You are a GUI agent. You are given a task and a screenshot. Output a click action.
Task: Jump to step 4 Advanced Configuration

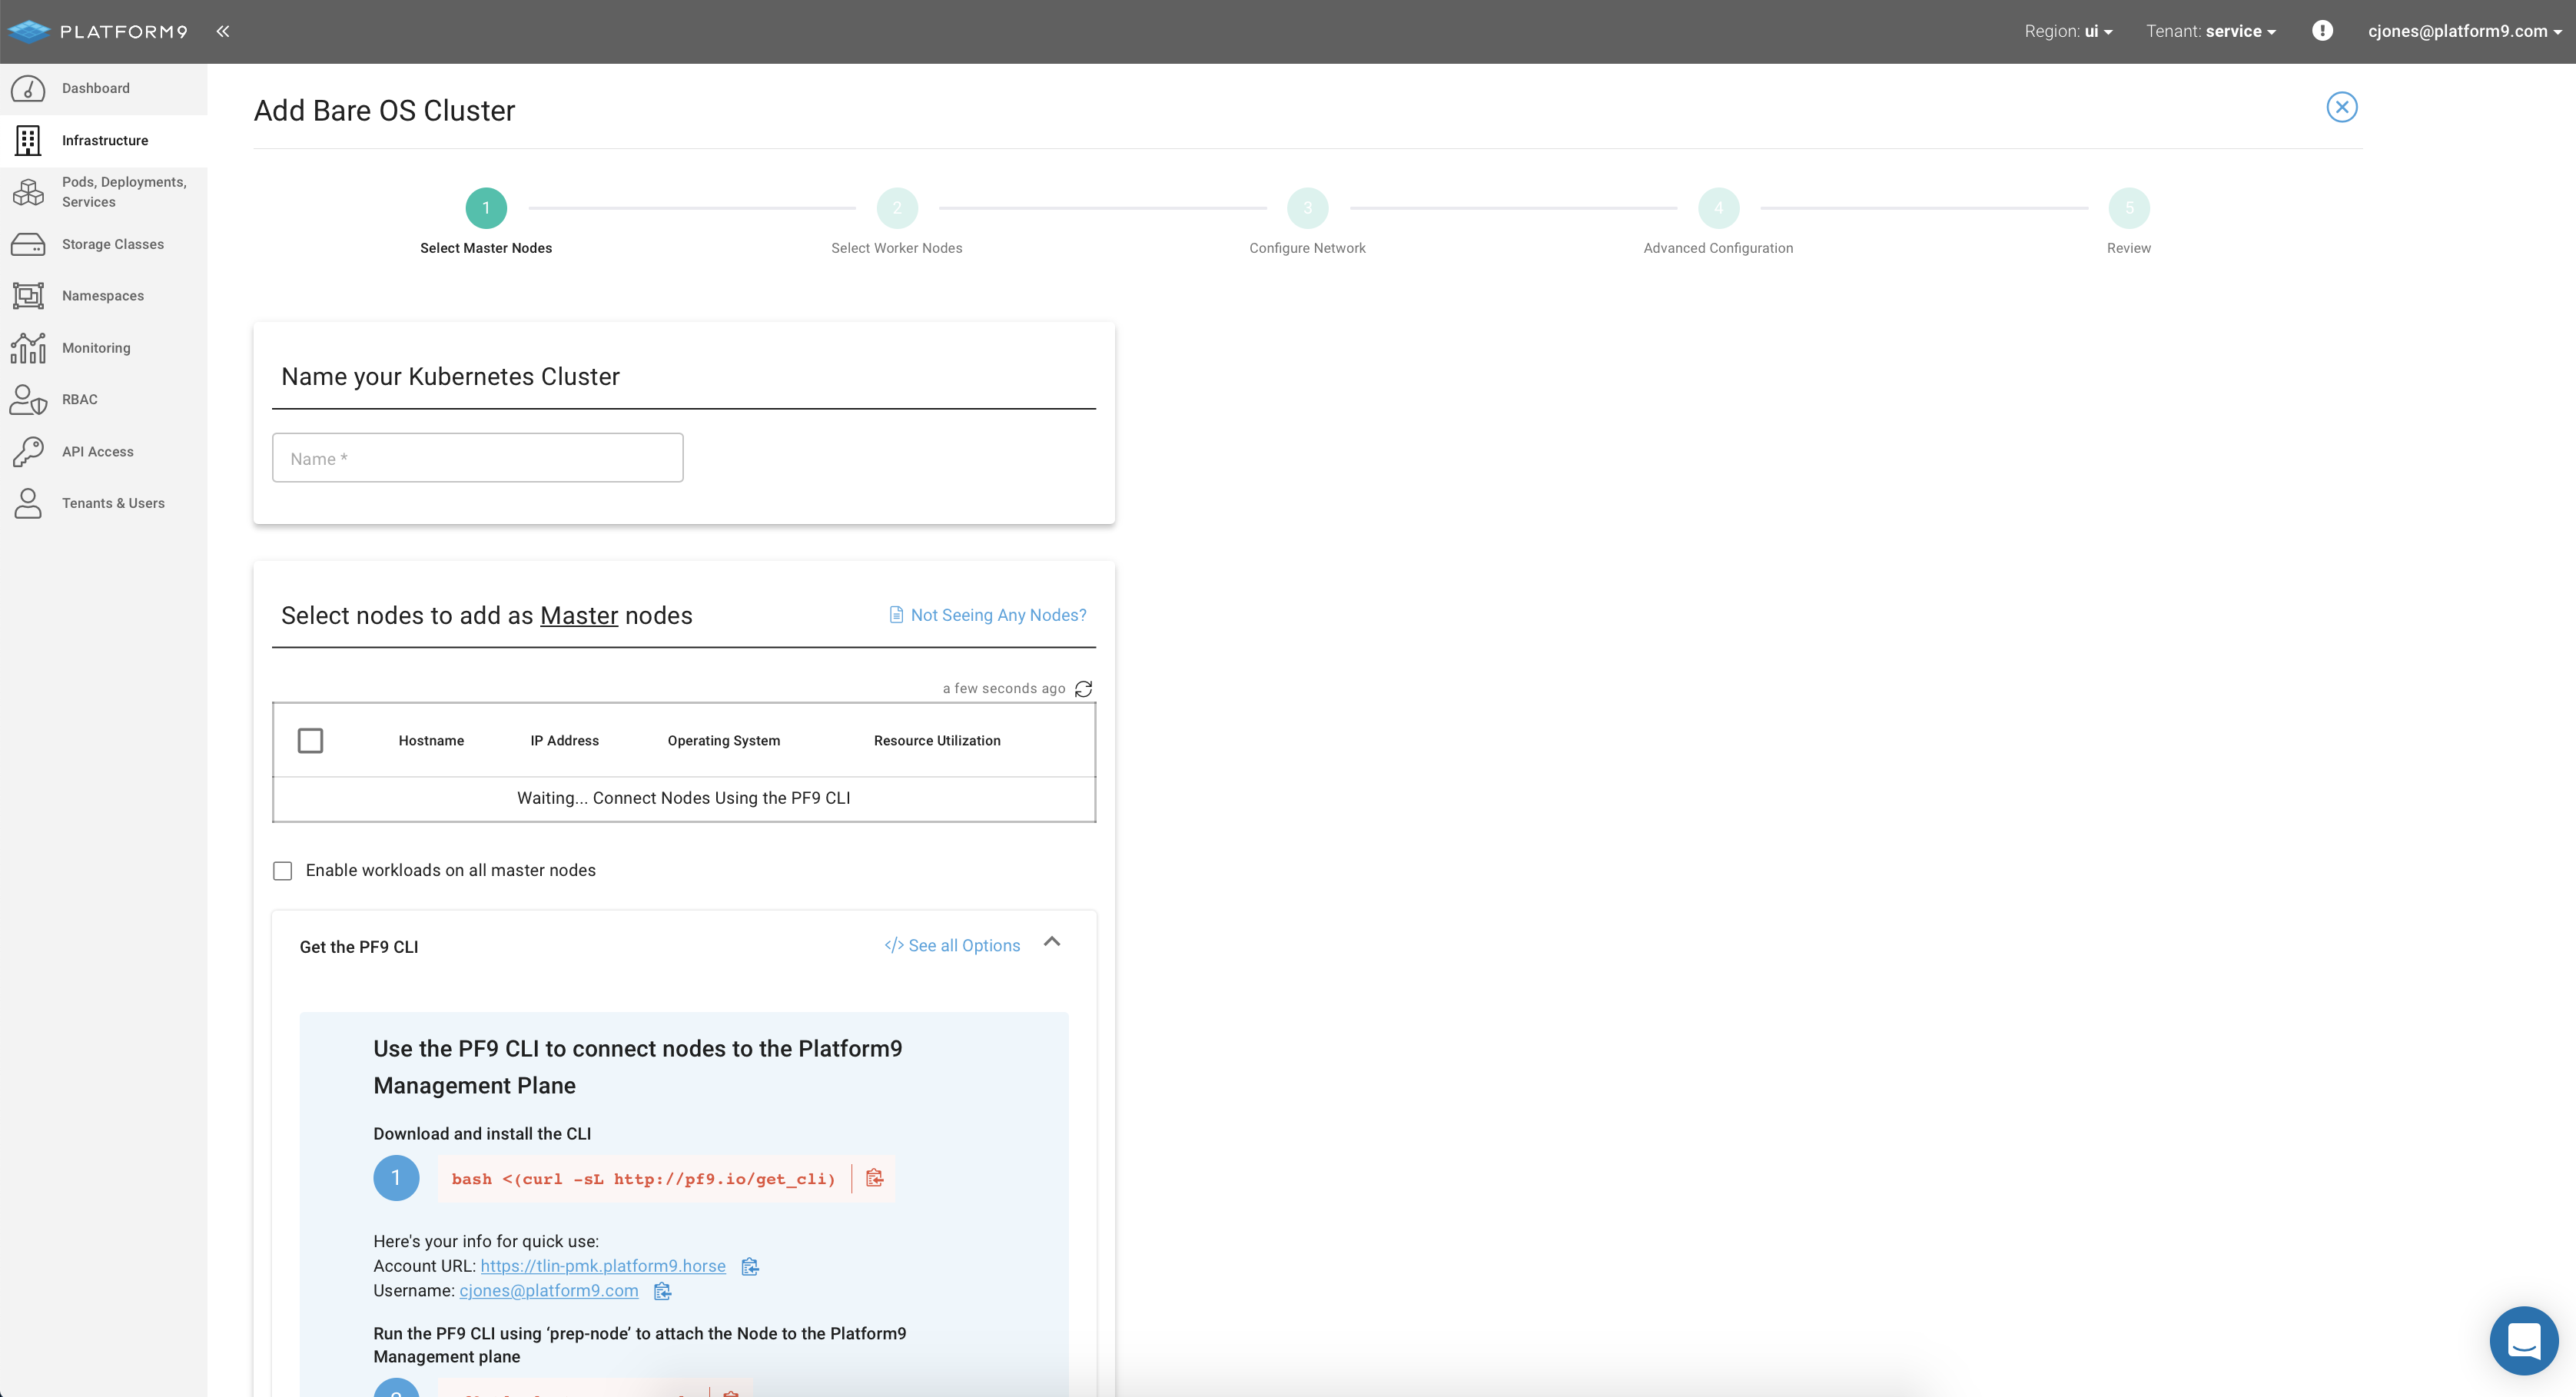pos(1718,208)
